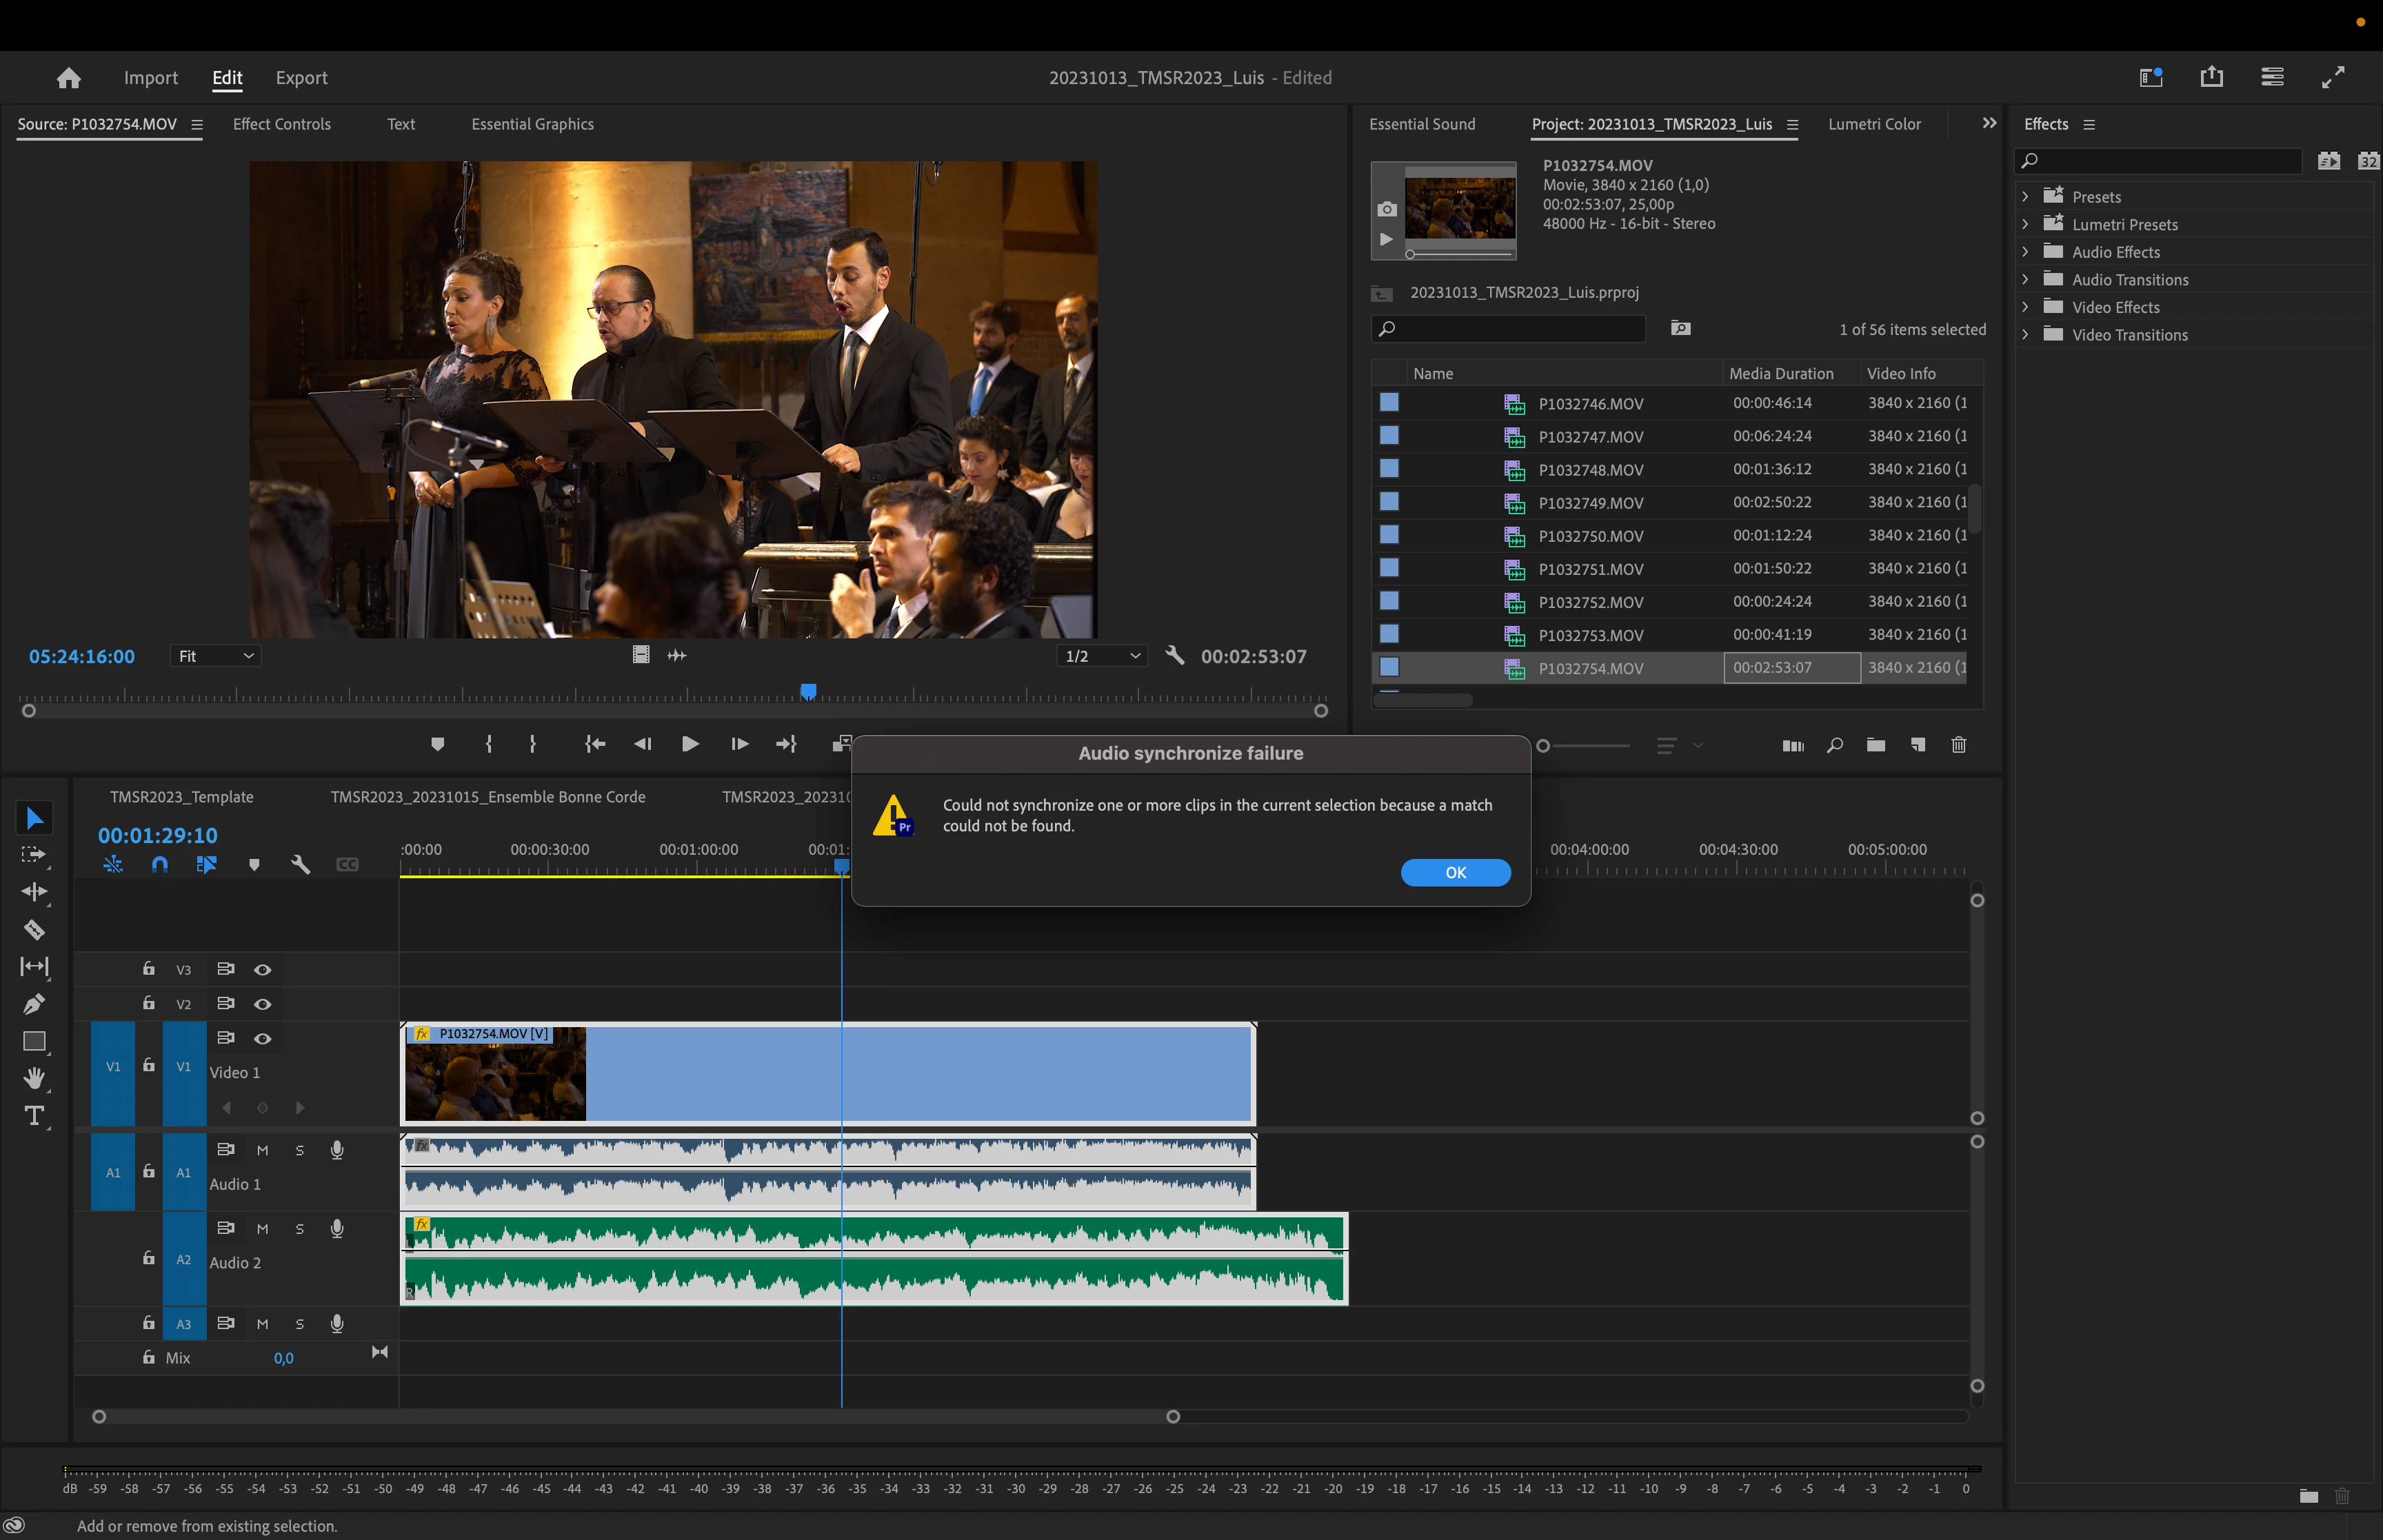Select the Razor tool

34,930
